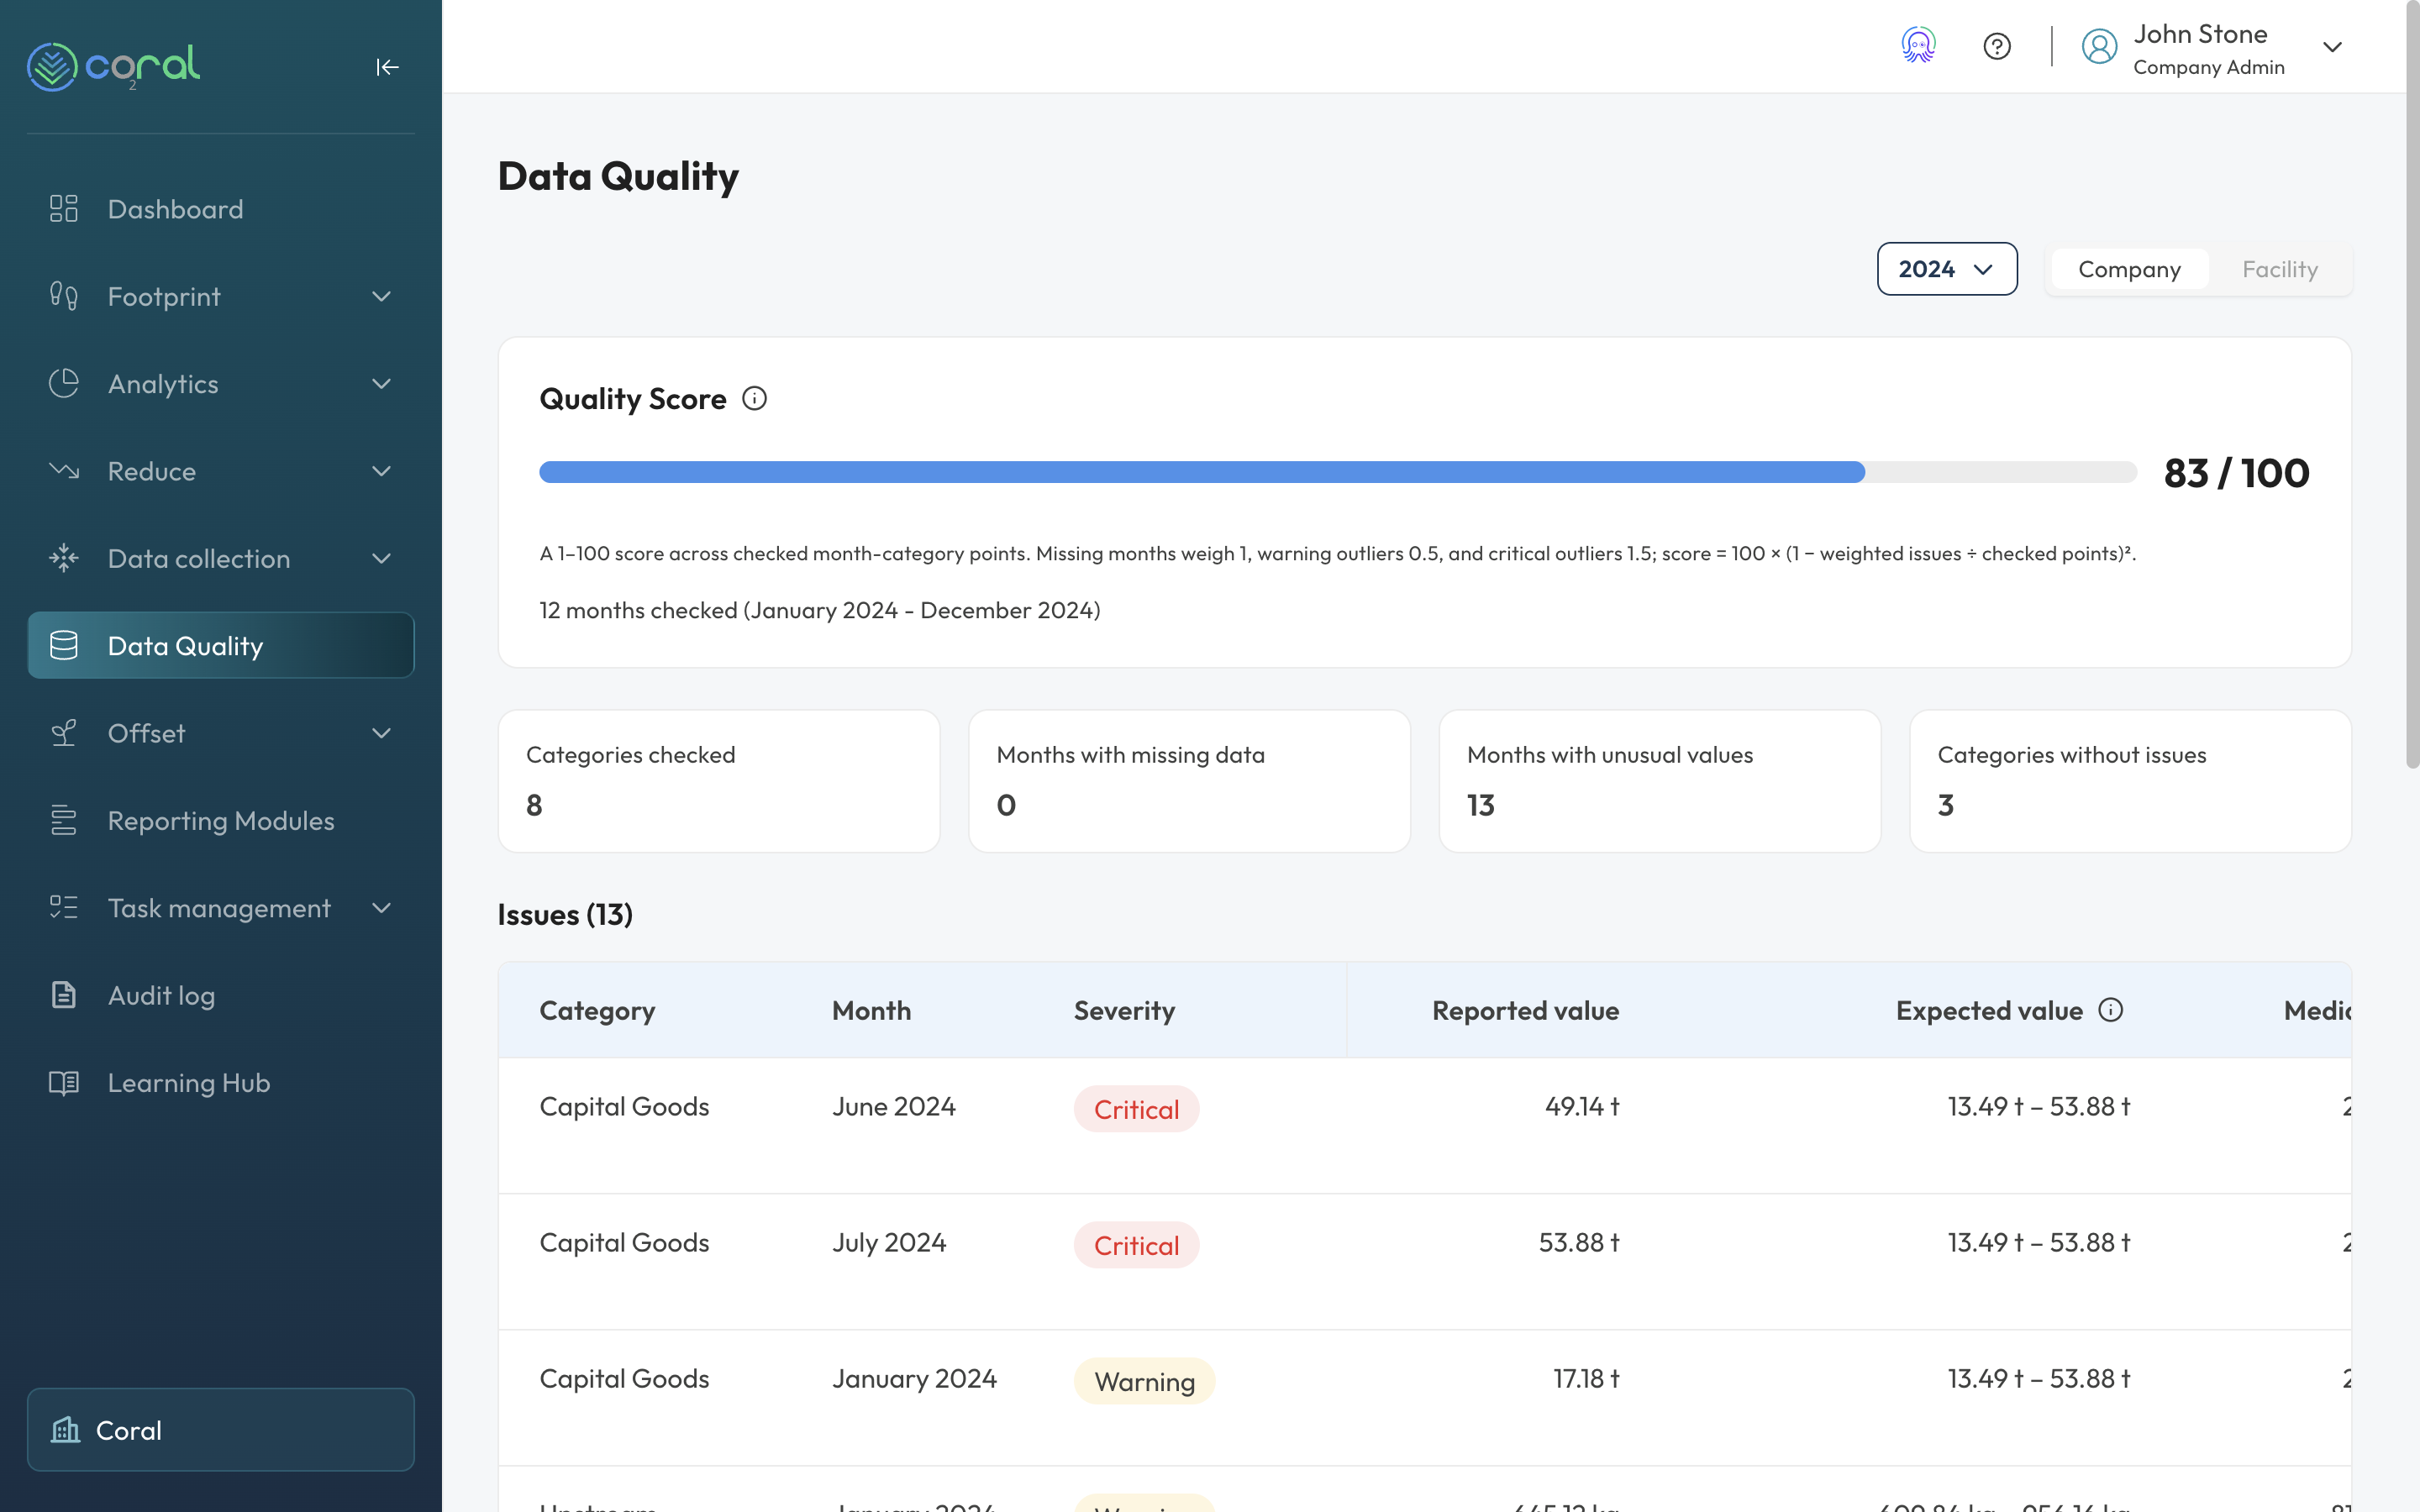The height and width of the screenshot is (1512, 2420).
Task: Click the Dashboard grid icon
Action: click(x=64, y=209)
